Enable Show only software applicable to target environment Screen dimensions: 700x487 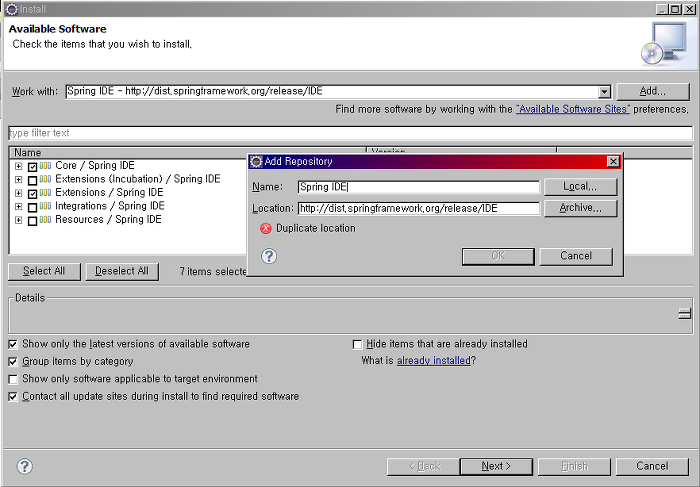point(13,379)
